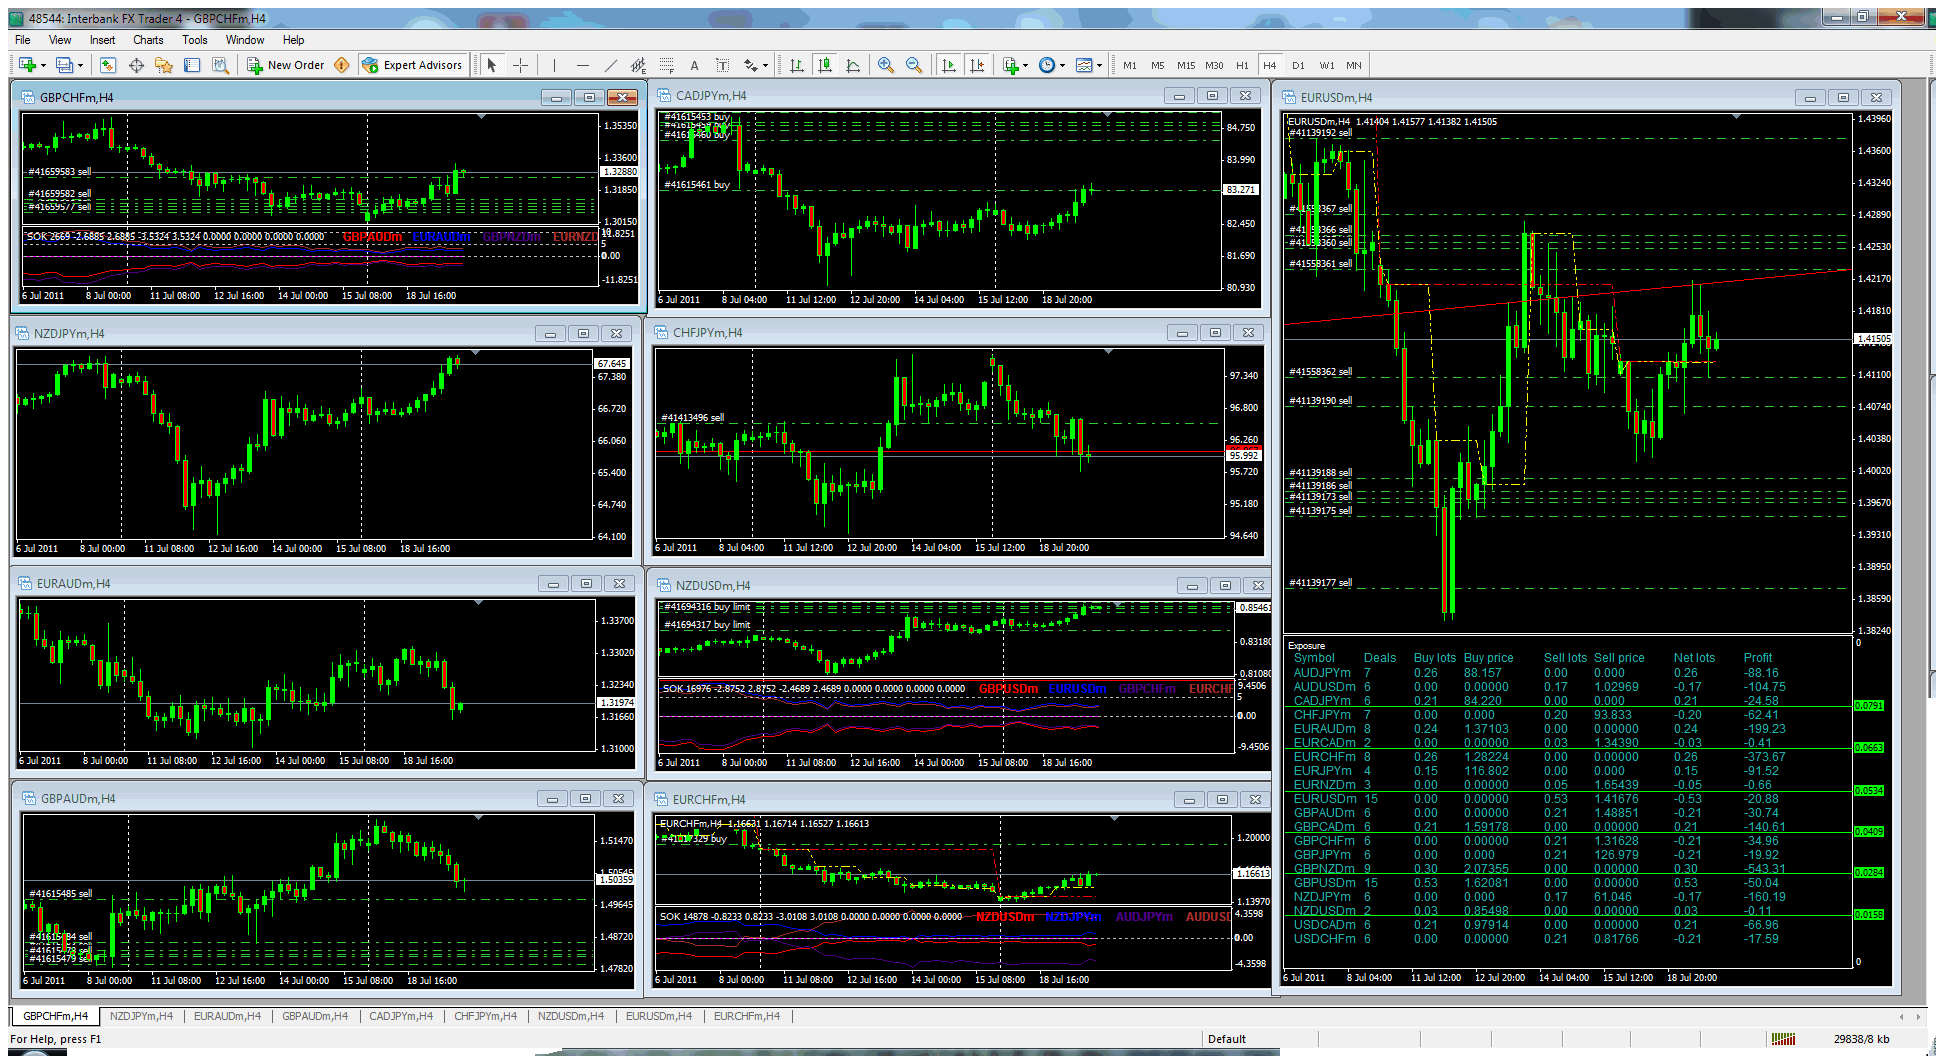
Task: Switch chart to line chart mode
Action: coord(852,65)
